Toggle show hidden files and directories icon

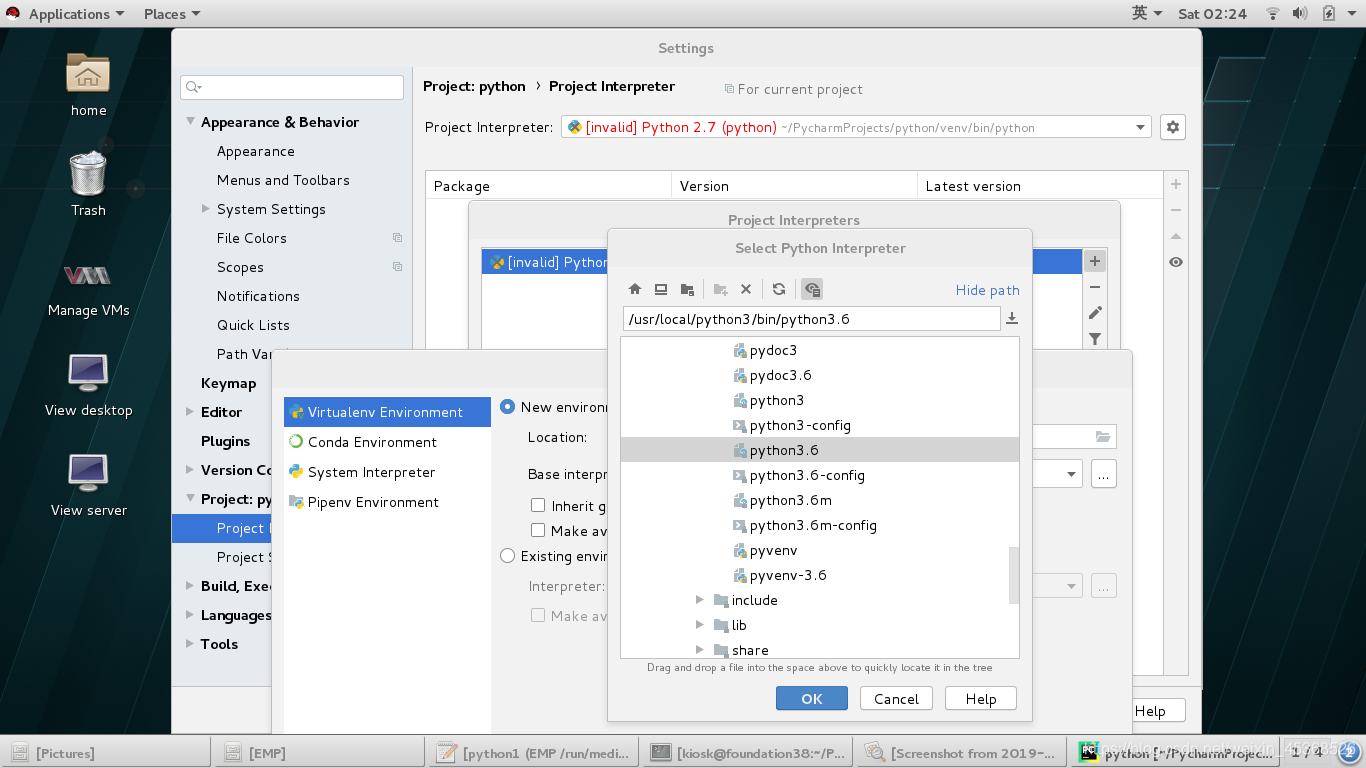pos(812,289)
